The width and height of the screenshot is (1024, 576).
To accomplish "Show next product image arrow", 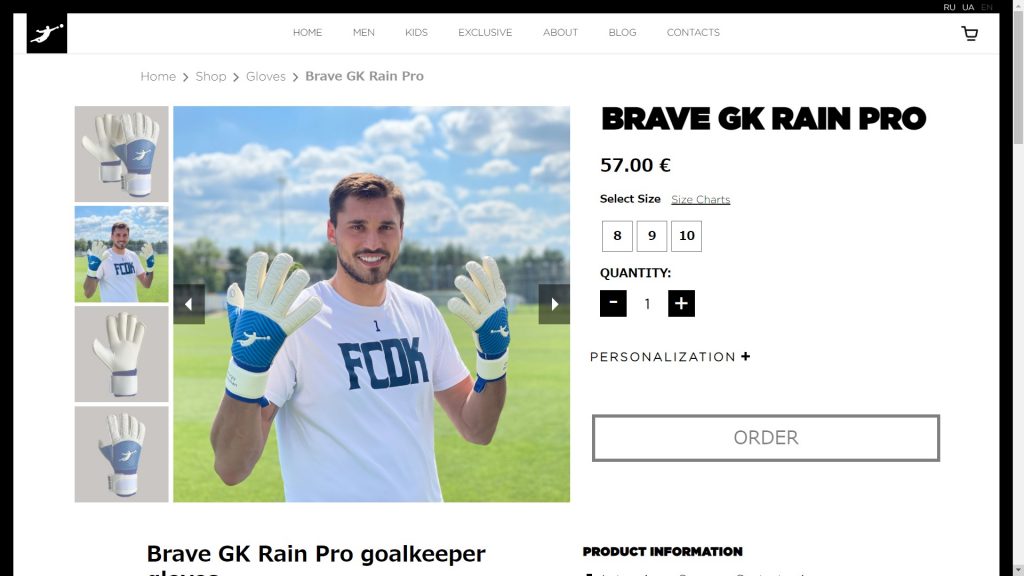I will click(554, 304).
